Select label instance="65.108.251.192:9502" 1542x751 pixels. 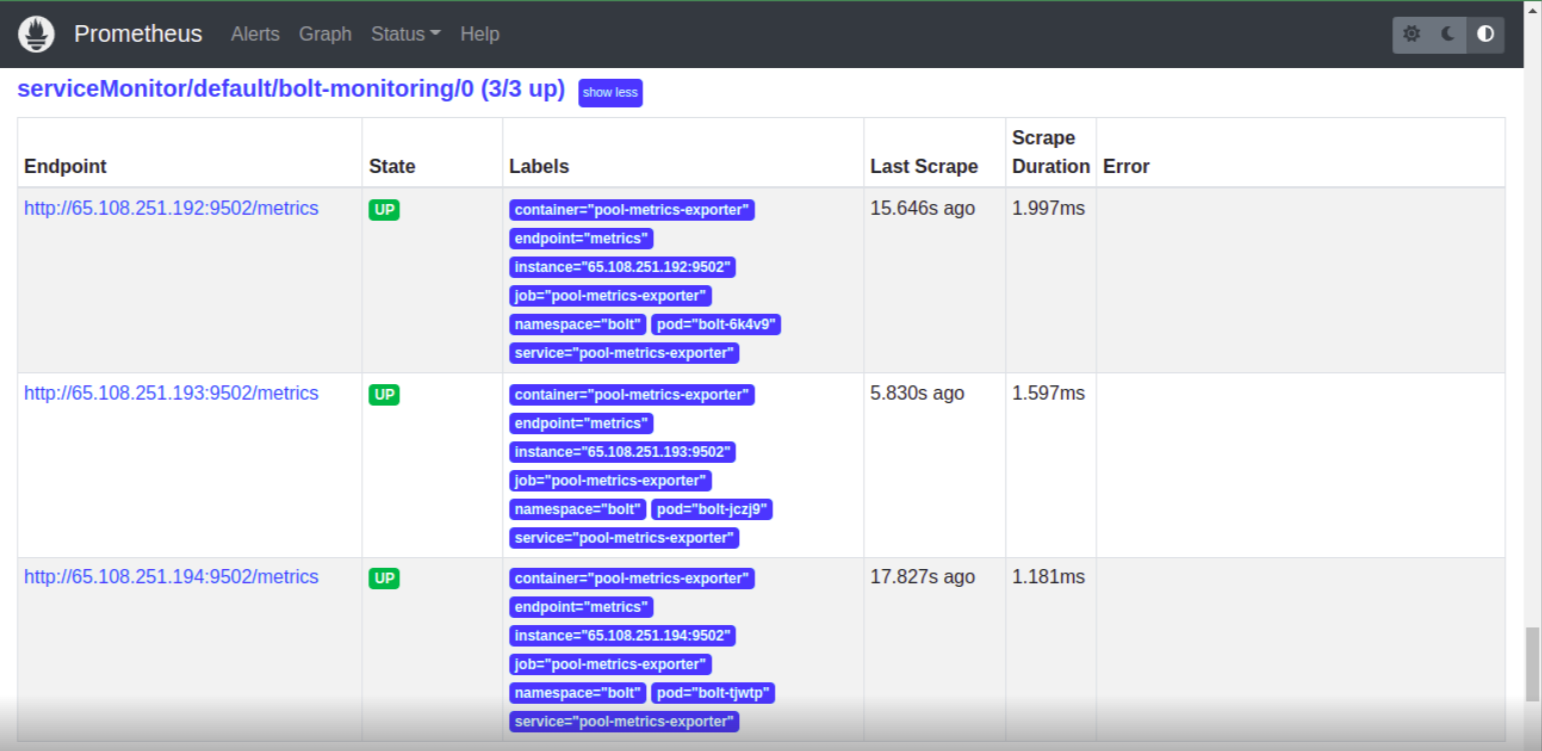tap(622, 267)
